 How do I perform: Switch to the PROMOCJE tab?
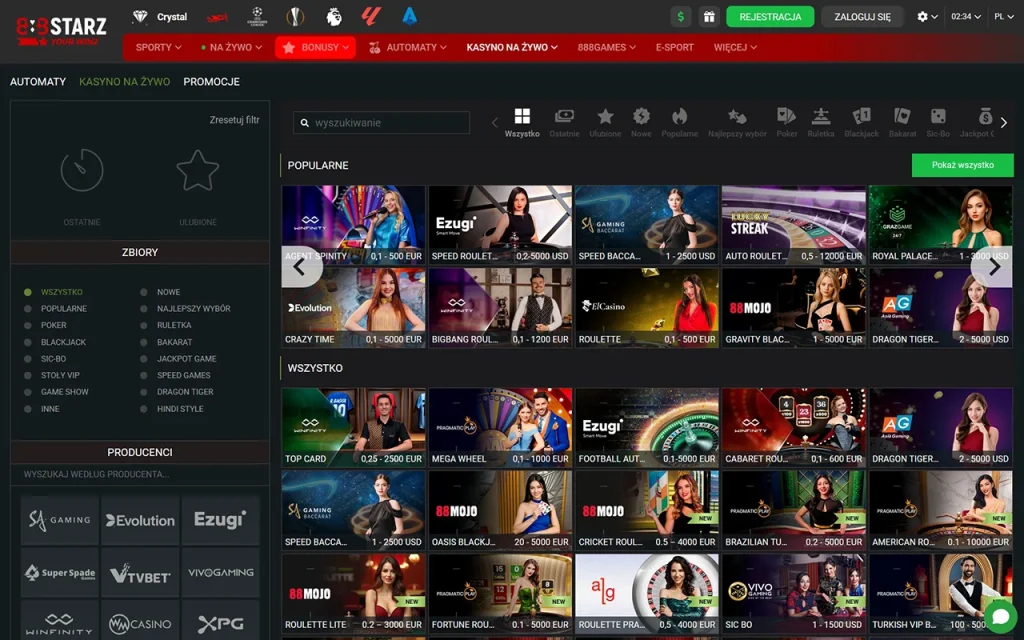[x=212, y=82]
